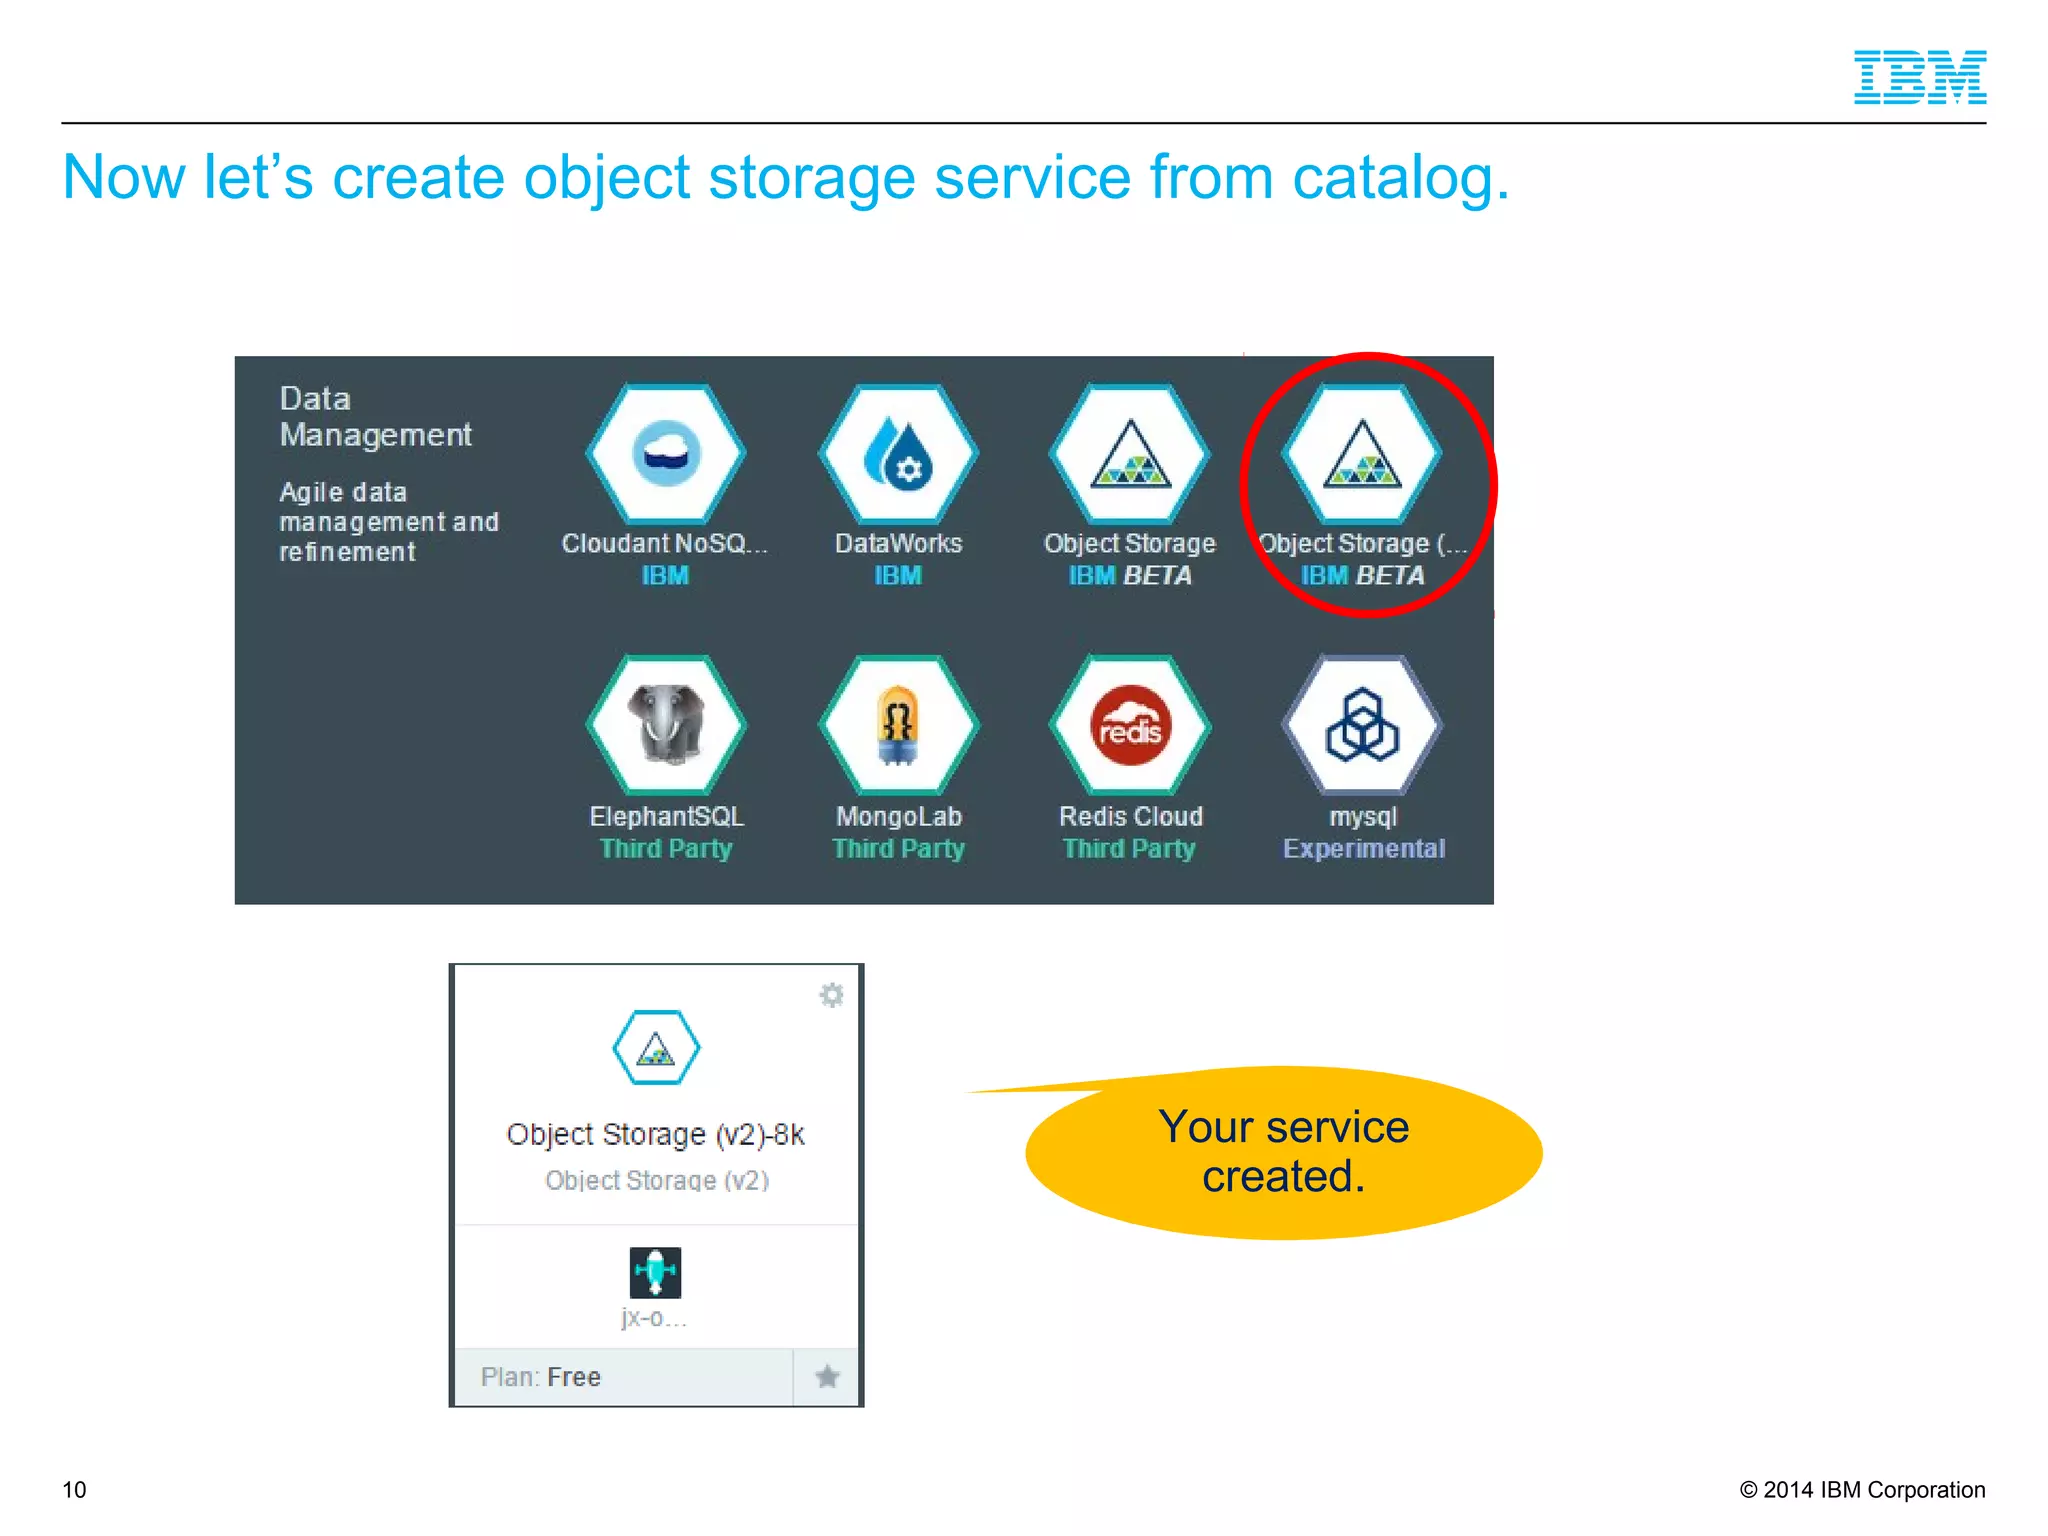2048x1536 pixels.
Task: Click the IBM logo in corner
Action: [1920, 77]
